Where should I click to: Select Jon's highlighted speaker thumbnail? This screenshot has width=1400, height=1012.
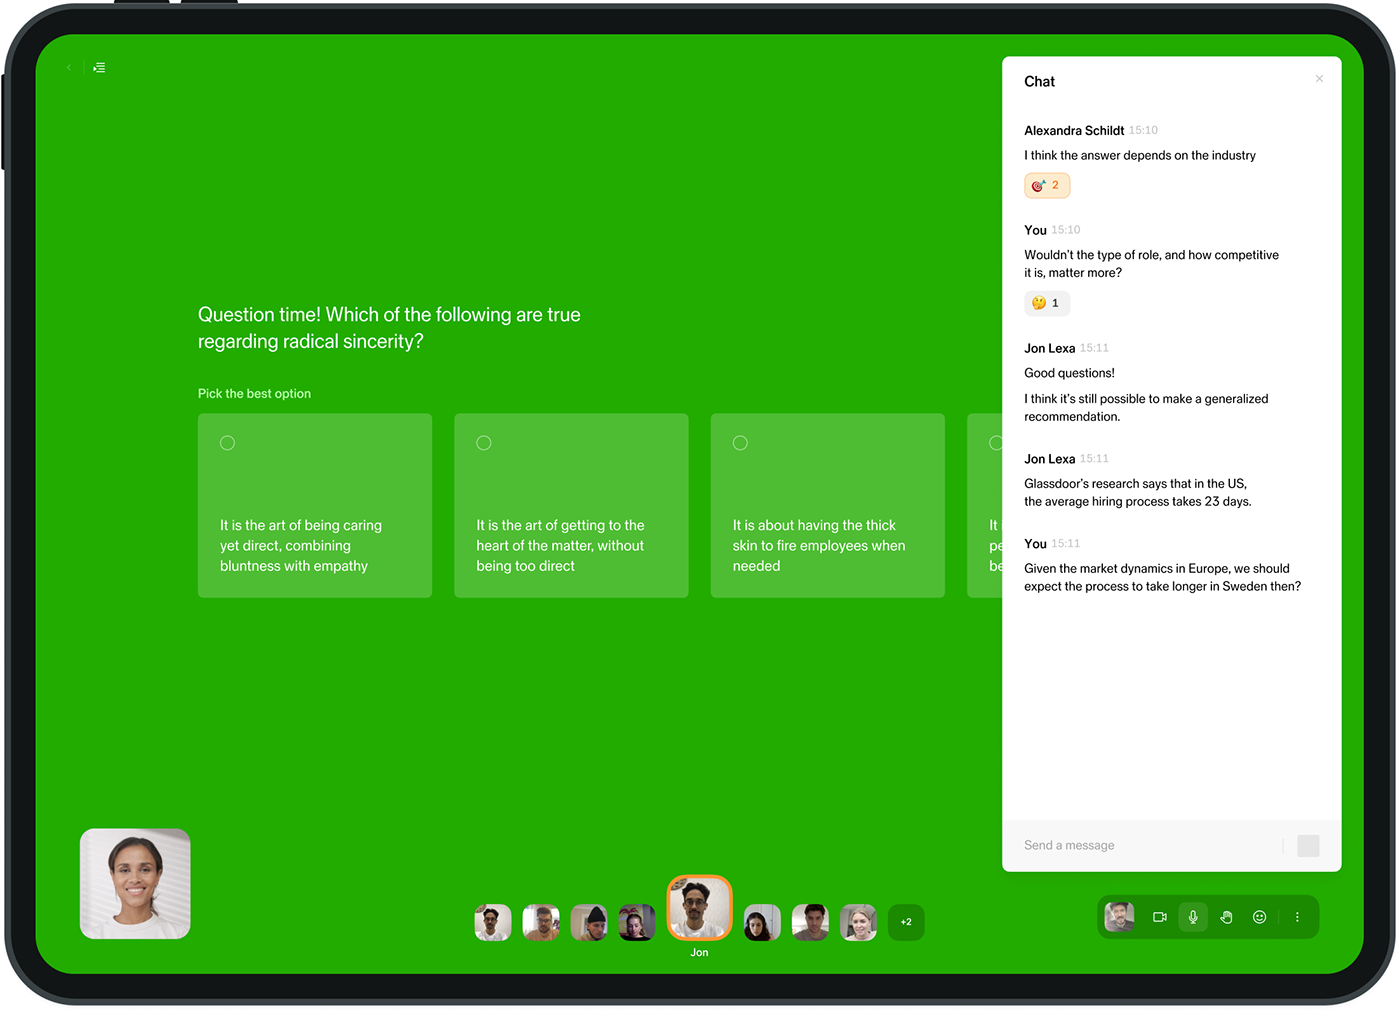699,908
